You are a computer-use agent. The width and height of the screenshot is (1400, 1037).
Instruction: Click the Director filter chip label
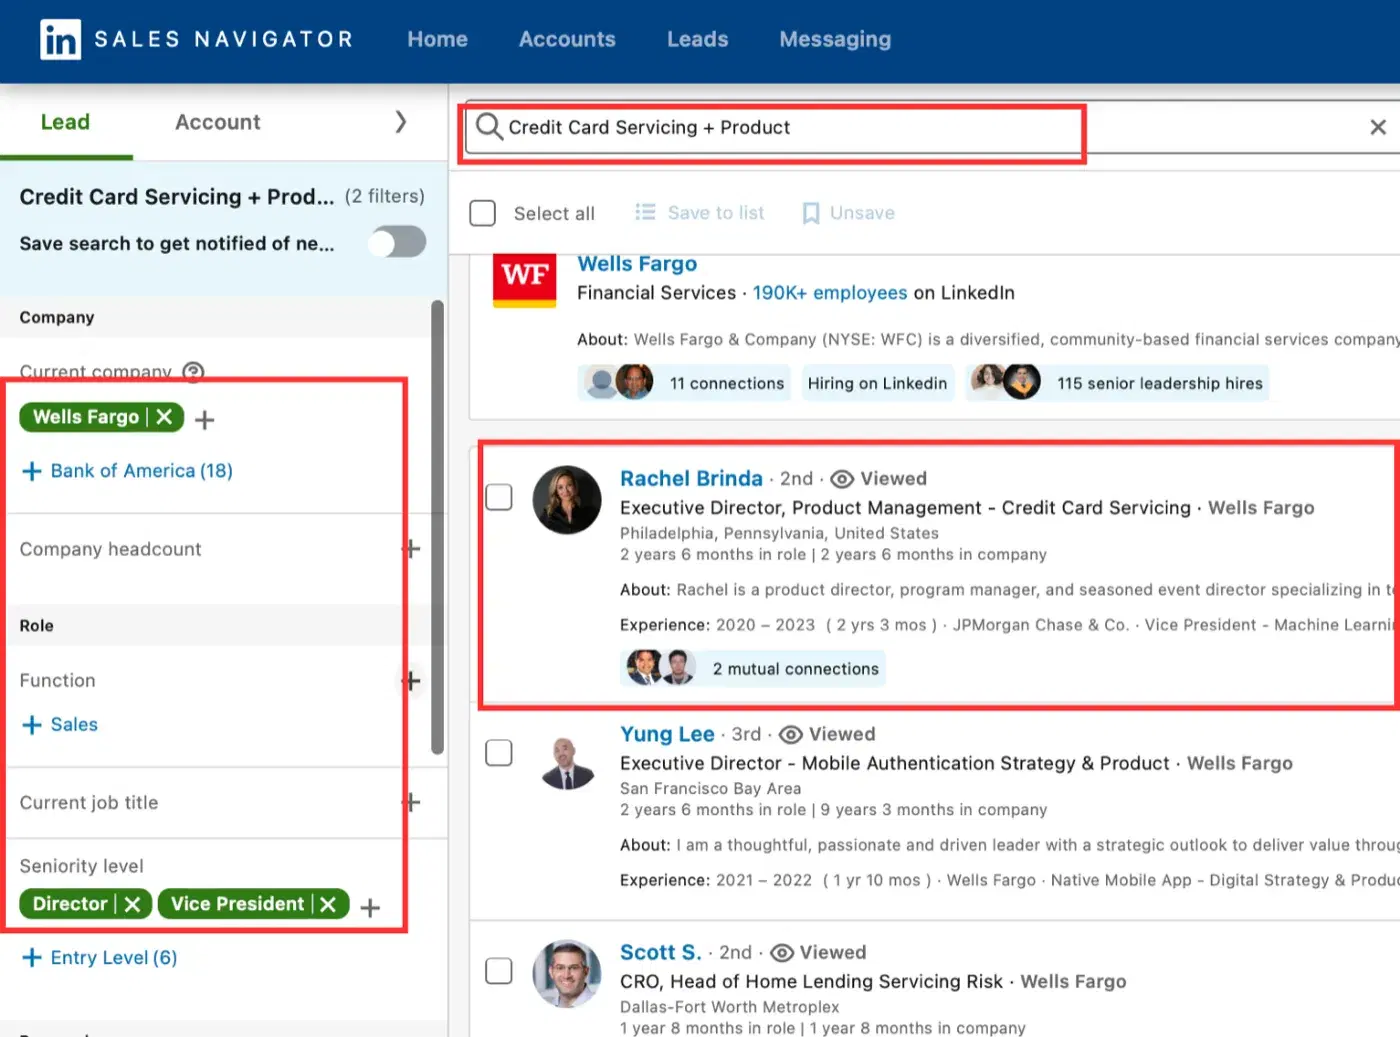(x=70, y=904)
